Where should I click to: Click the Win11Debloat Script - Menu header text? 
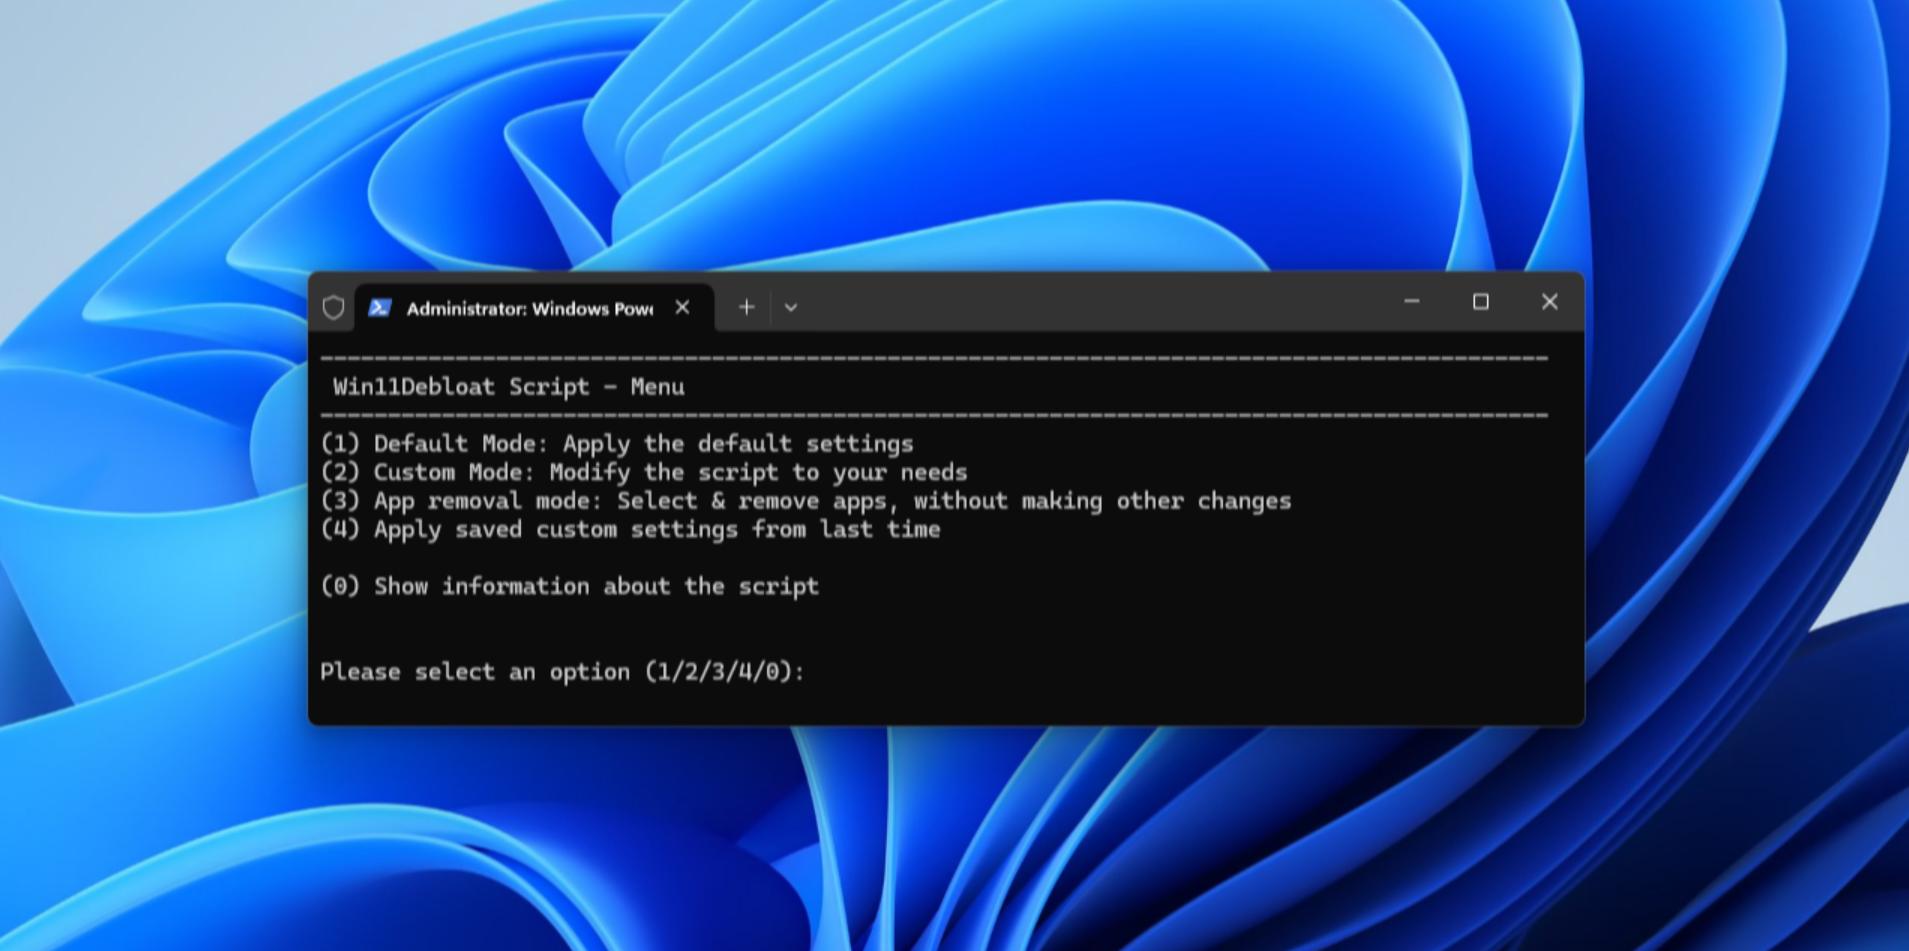pyautogui.click(x=510, y=387)
